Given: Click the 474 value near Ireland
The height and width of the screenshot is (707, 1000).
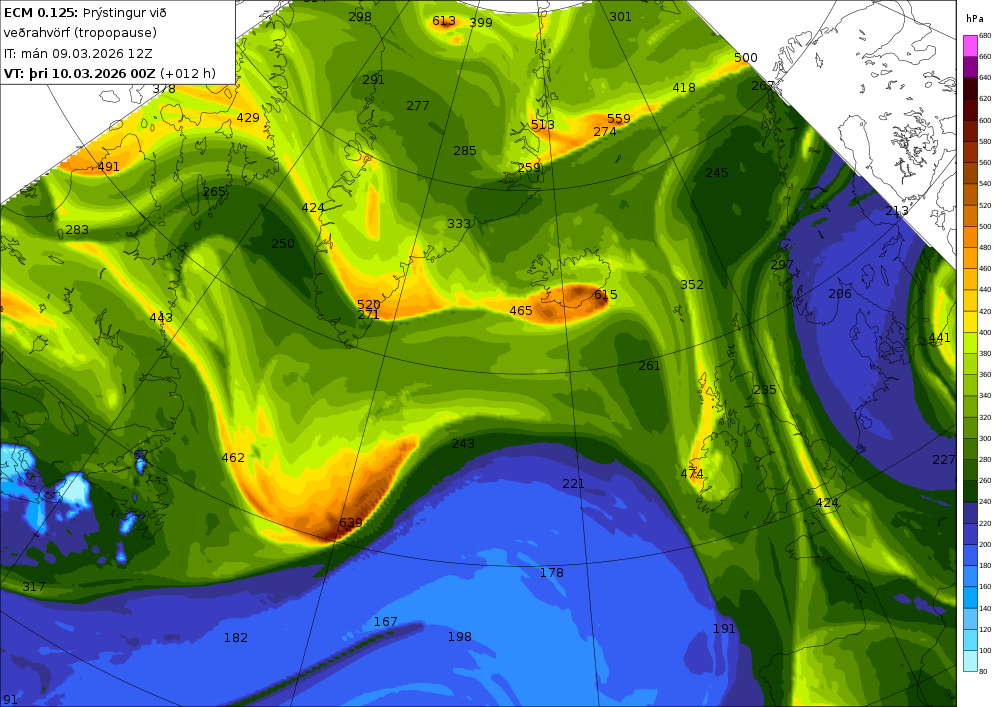Looking at the screenshot, I should coord(692,474).
